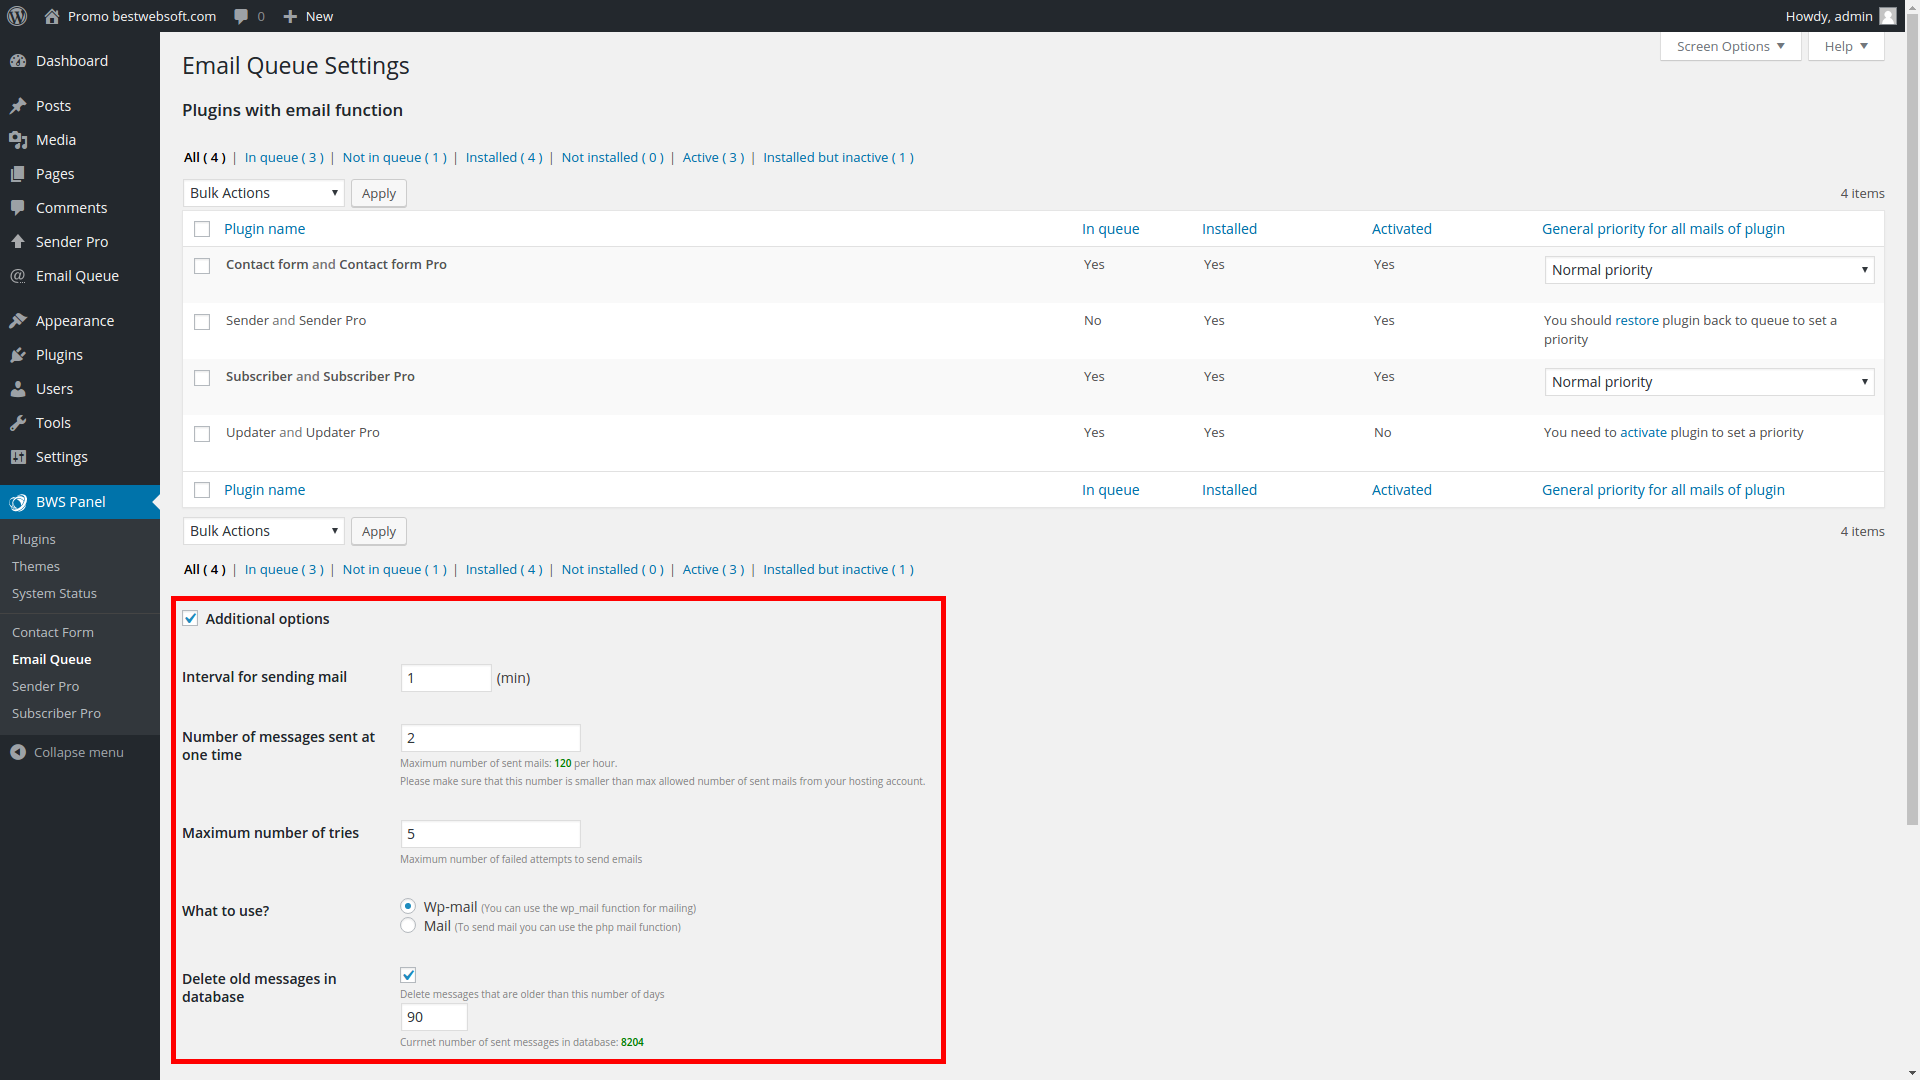Image resolution: width=1920 pixels, height=1080 pixels.
Task: Click the Comments bubble icon in sidebar
Action: click(x=18, y=208)
